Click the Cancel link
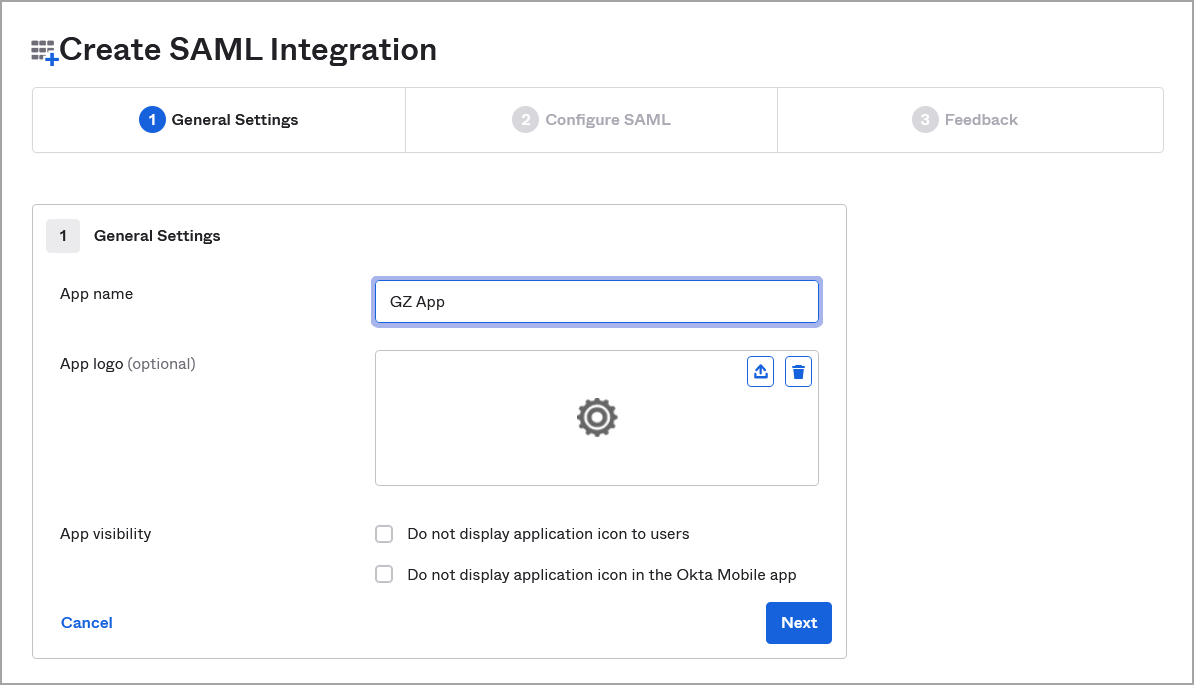This screenshot has height=685, width=1194. click(x=86, y=622)
